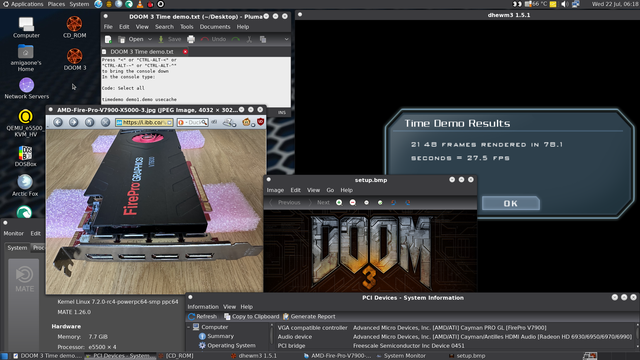Switch to System tab in System Monitor
This screenshot has height=360, width=640.
pyautogui.click(x=17, y=247)
